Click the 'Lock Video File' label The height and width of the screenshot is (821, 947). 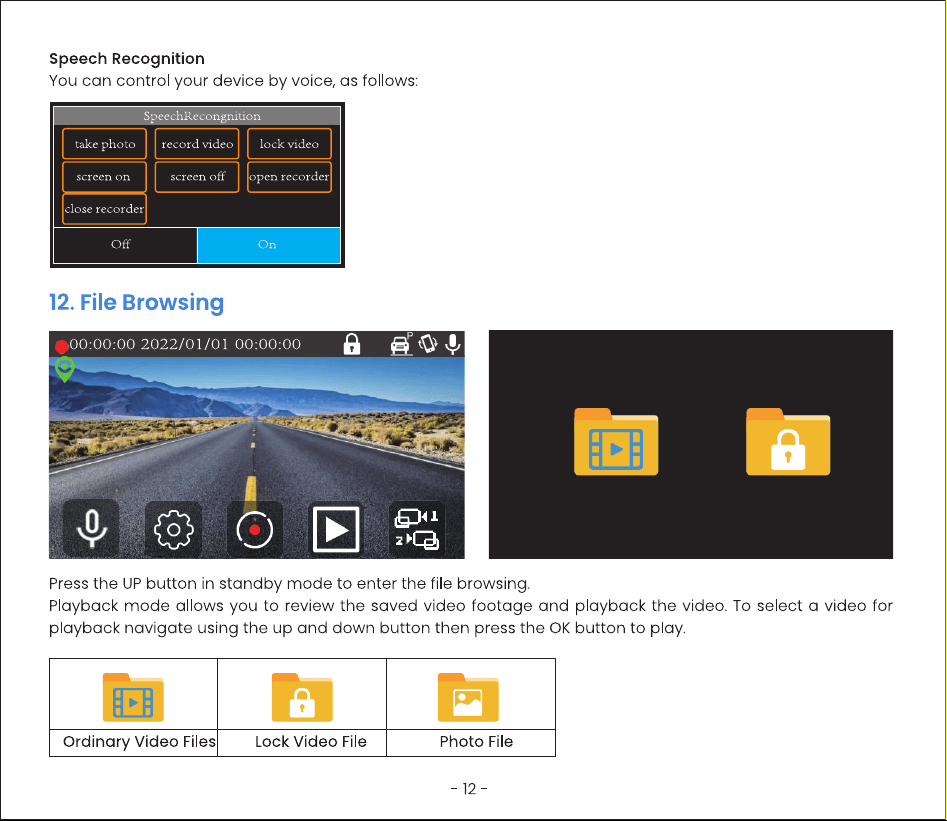pos(310,741)
